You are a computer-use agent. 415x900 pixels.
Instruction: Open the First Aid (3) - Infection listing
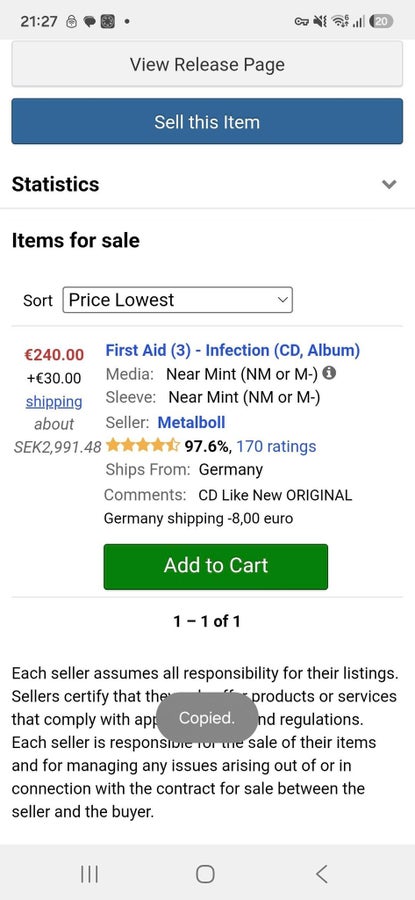[232, 350]
